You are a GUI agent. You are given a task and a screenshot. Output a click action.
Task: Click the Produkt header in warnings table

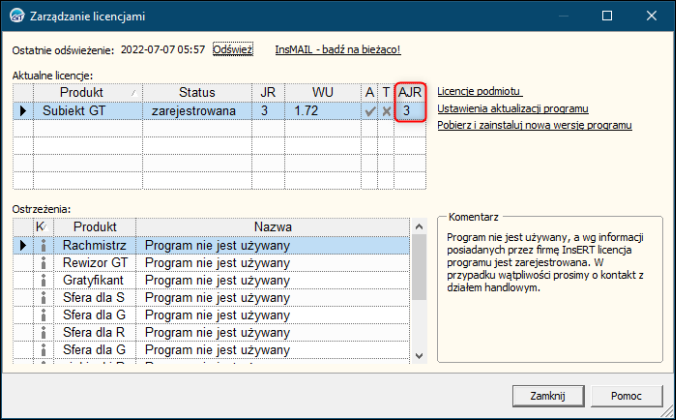click(x=94, y=227)
